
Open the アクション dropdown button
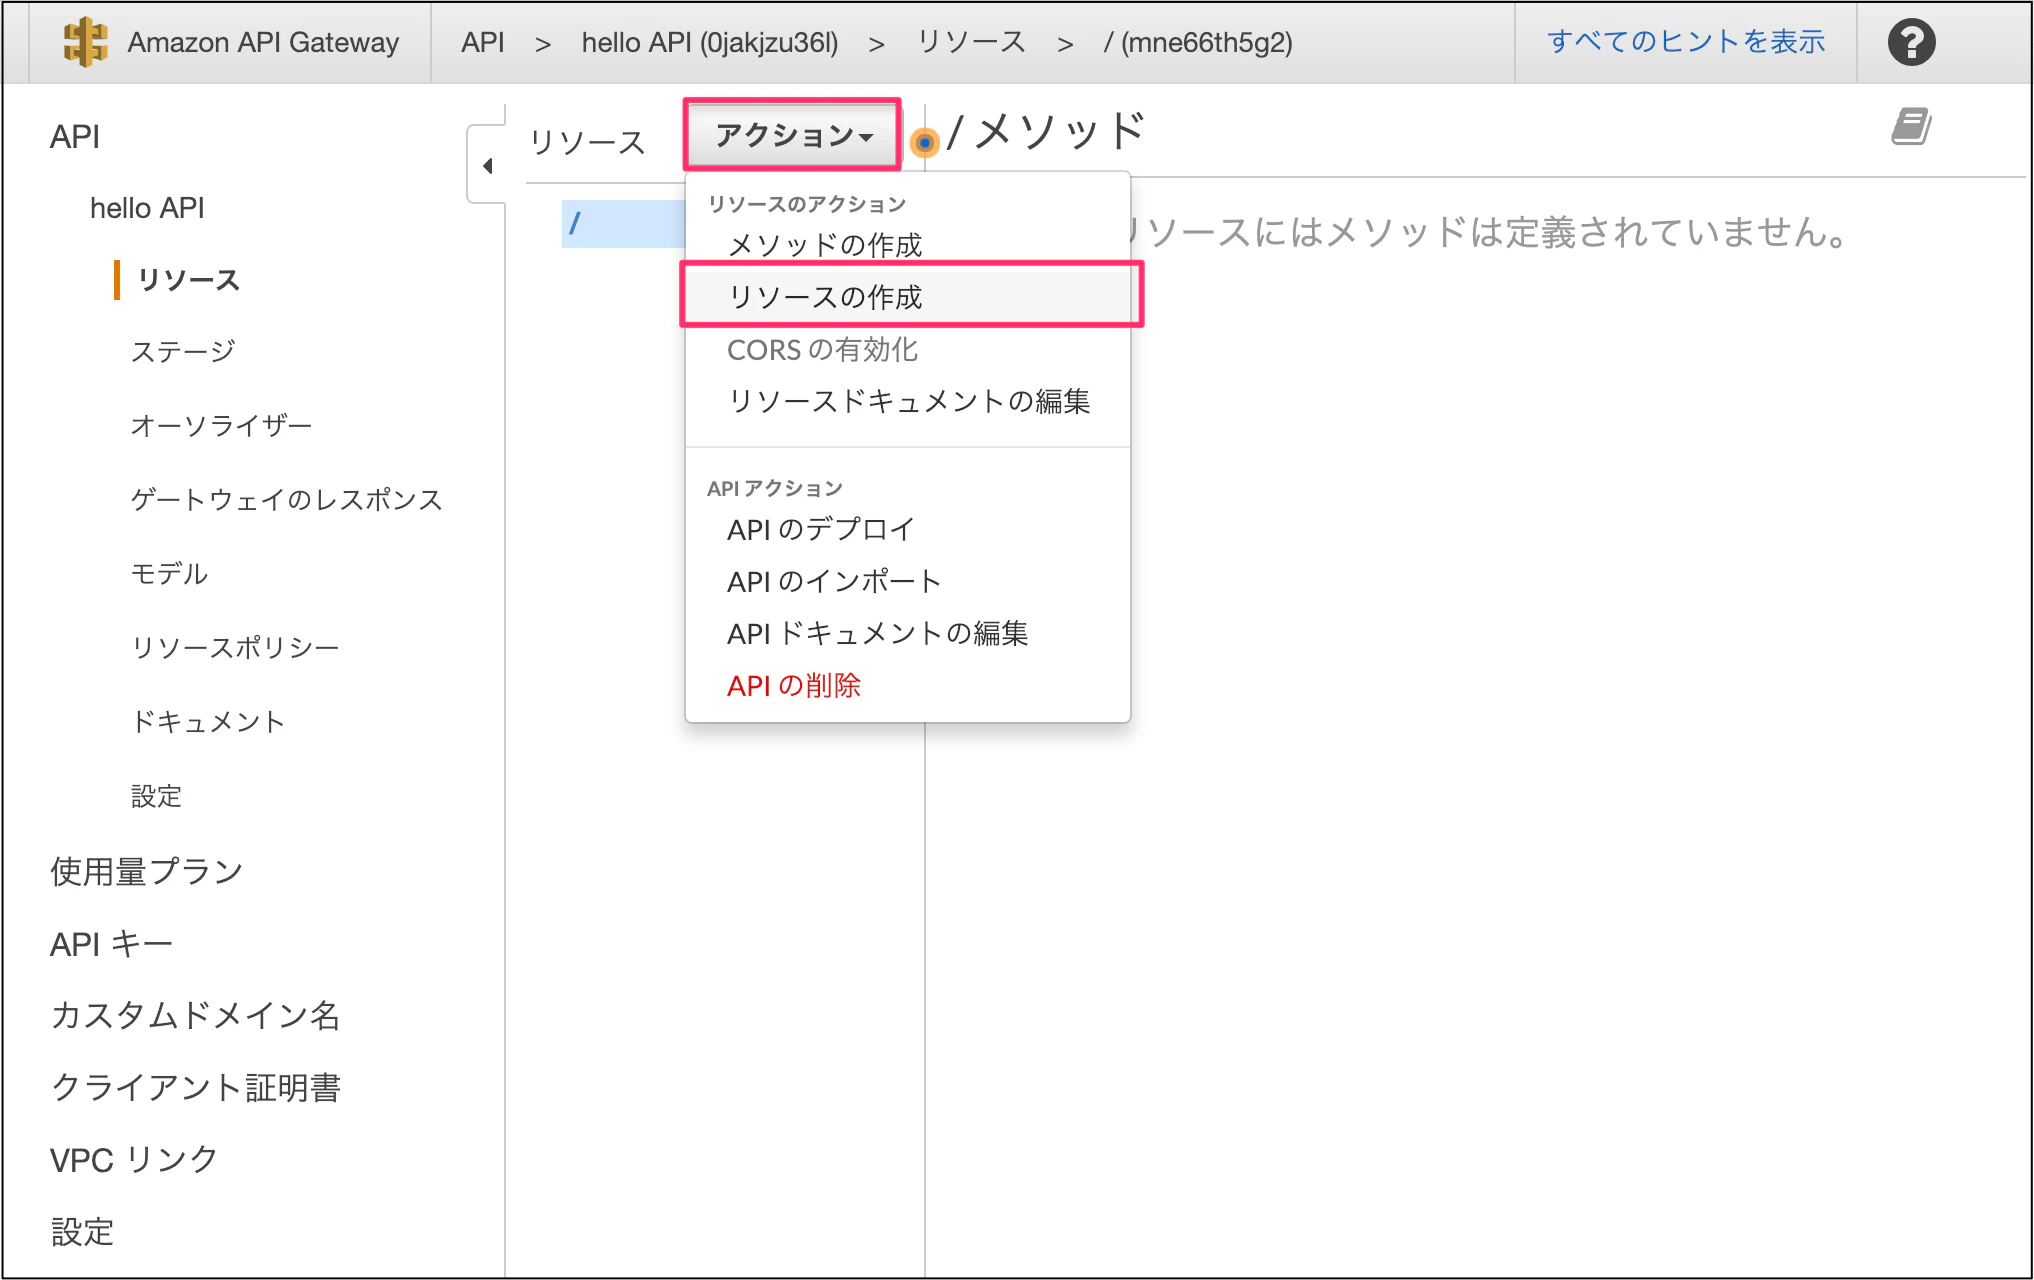coord(793,134)
